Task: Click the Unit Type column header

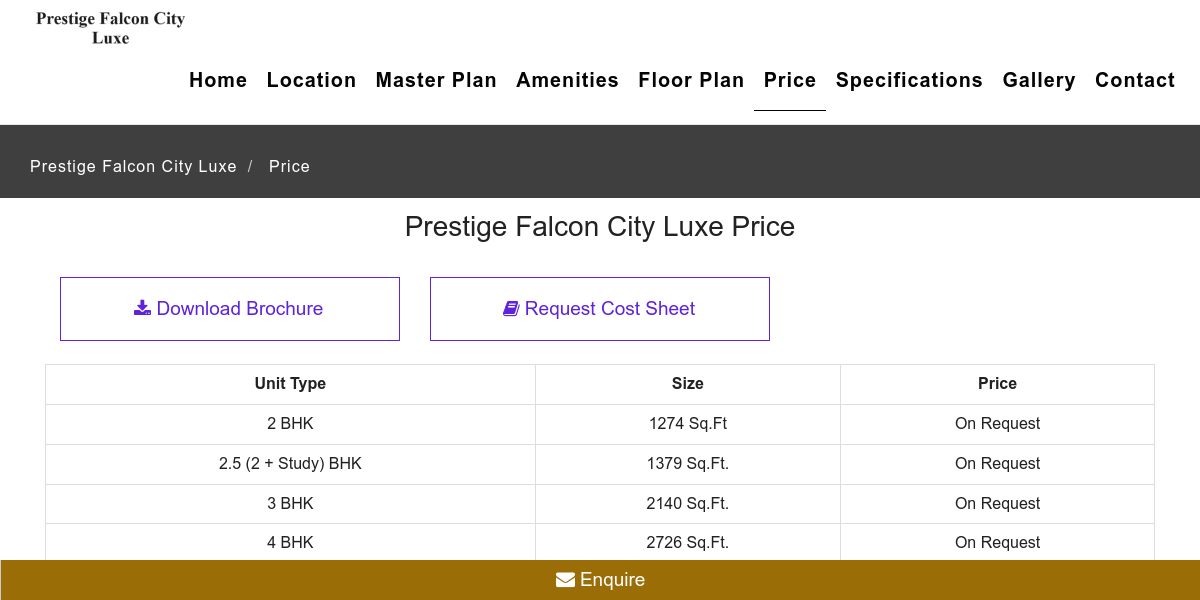Action: (290, 384)
